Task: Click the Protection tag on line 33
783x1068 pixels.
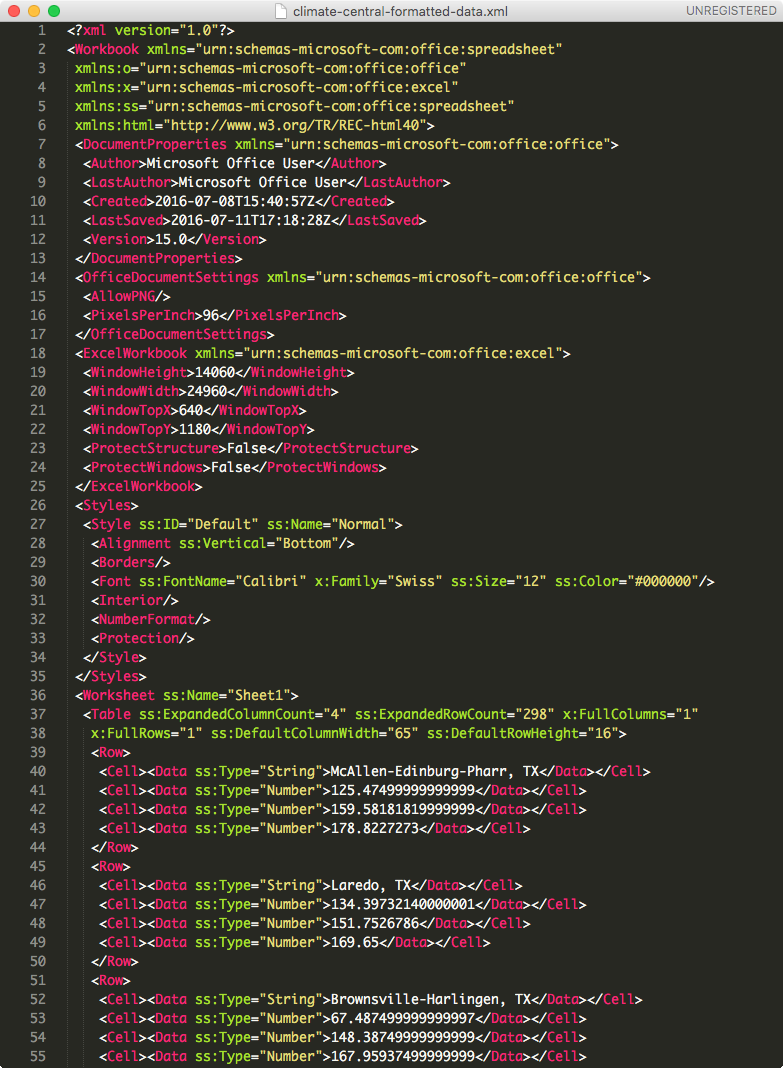Action: [x=143, y=639]
